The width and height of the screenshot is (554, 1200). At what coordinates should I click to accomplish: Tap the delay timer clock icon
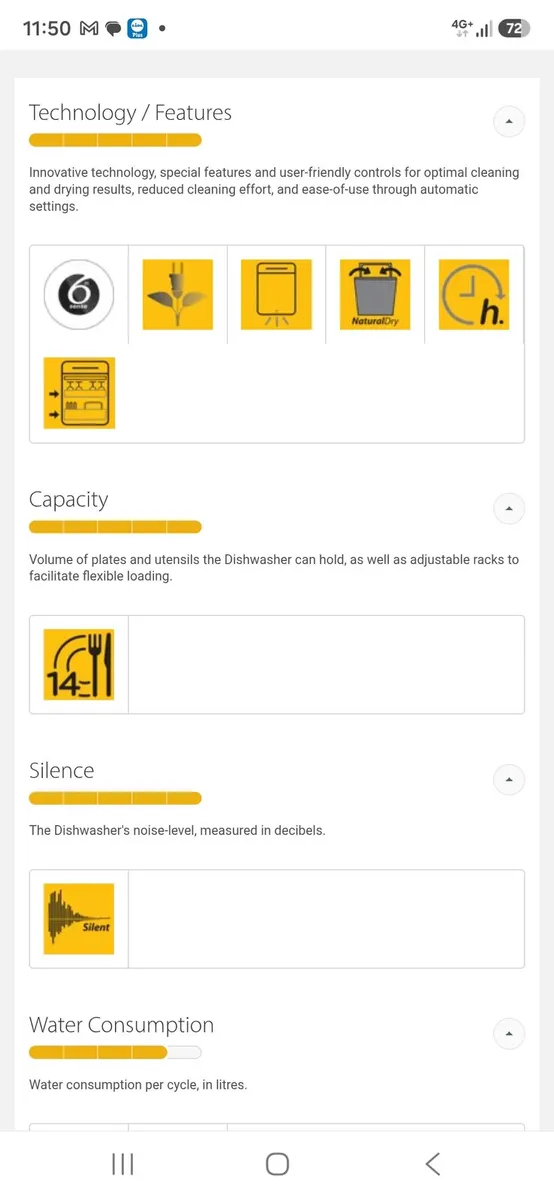(474, 295)
